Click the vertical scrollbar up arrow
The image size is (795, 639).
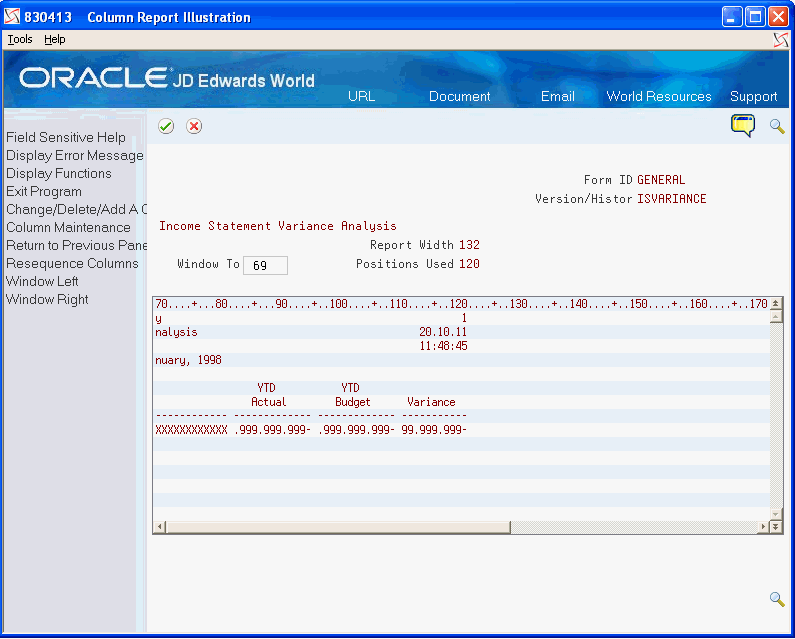pos(776,317)
